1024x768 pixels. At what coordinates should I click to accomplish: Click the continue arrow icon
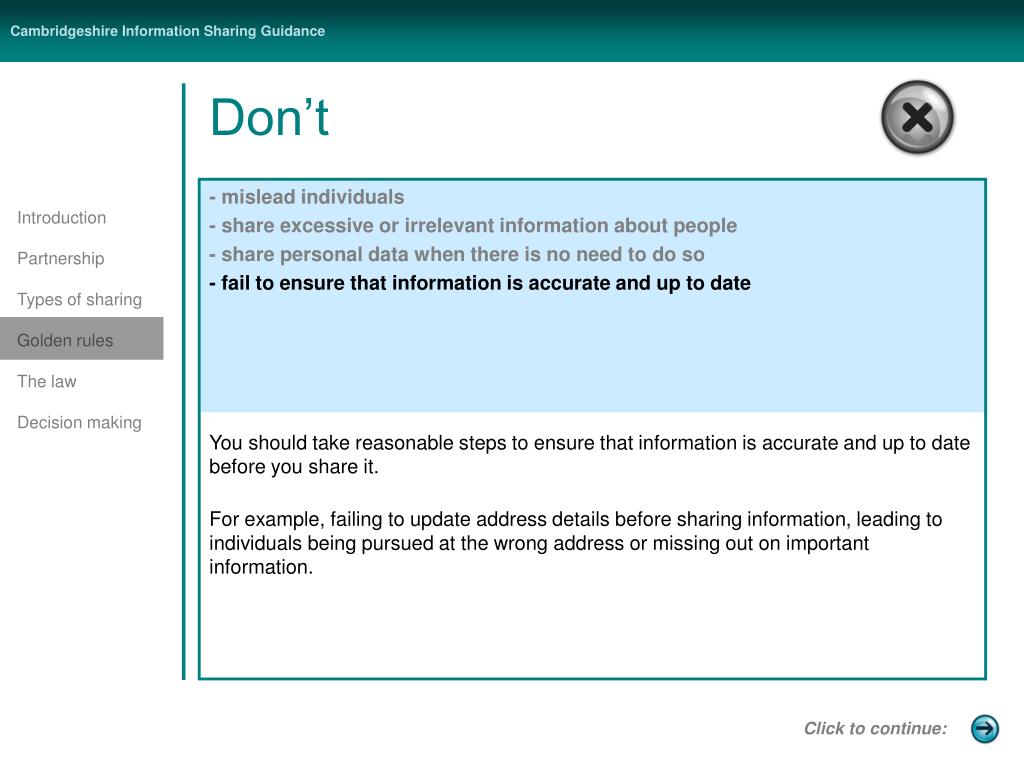[x=984, y=728]
